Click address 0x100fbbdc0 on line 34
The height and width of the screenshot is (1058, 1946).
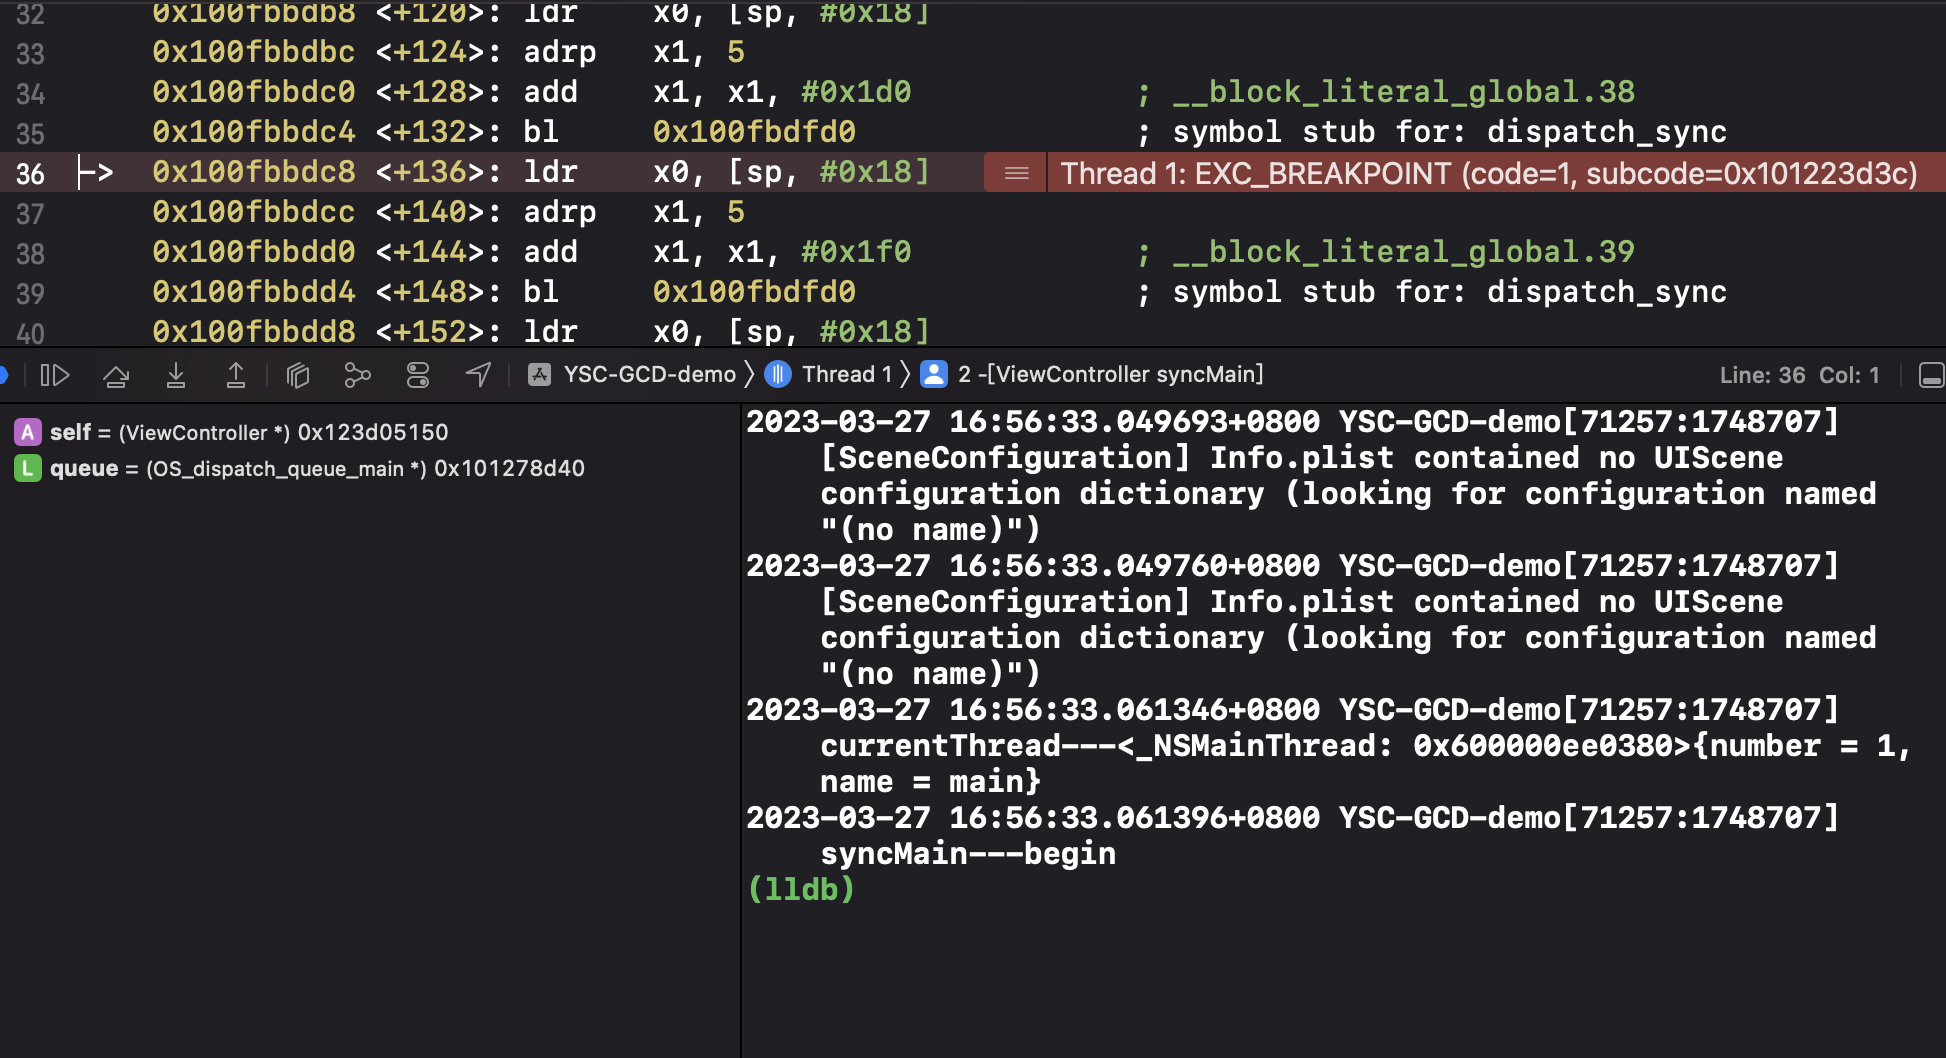click(254, 92)
